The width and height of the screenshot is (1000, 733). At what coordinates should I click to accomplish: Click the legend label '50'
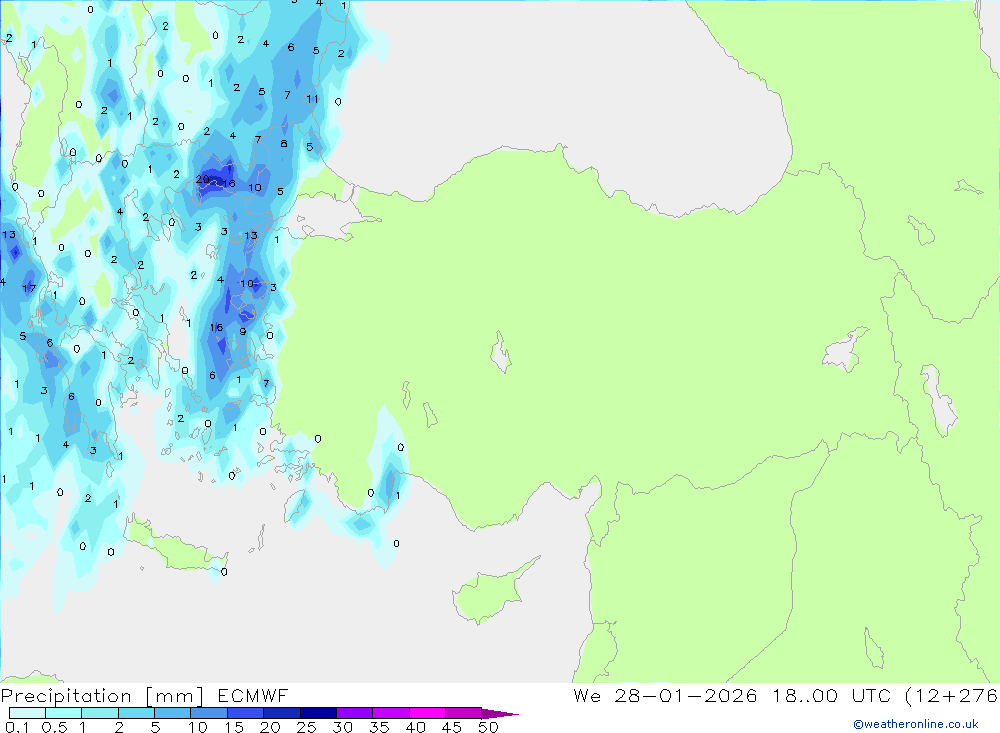point(488,727)
